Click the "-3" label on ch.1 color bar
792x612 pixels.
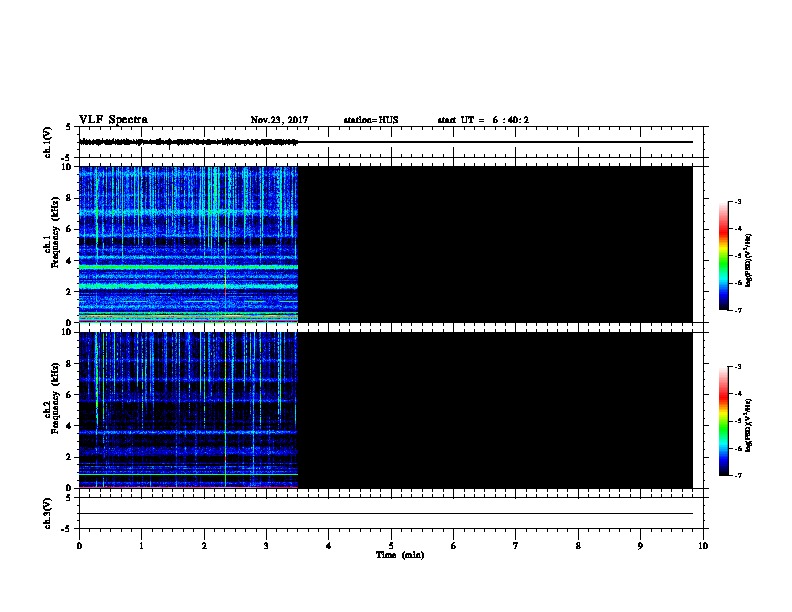[738, 202]
